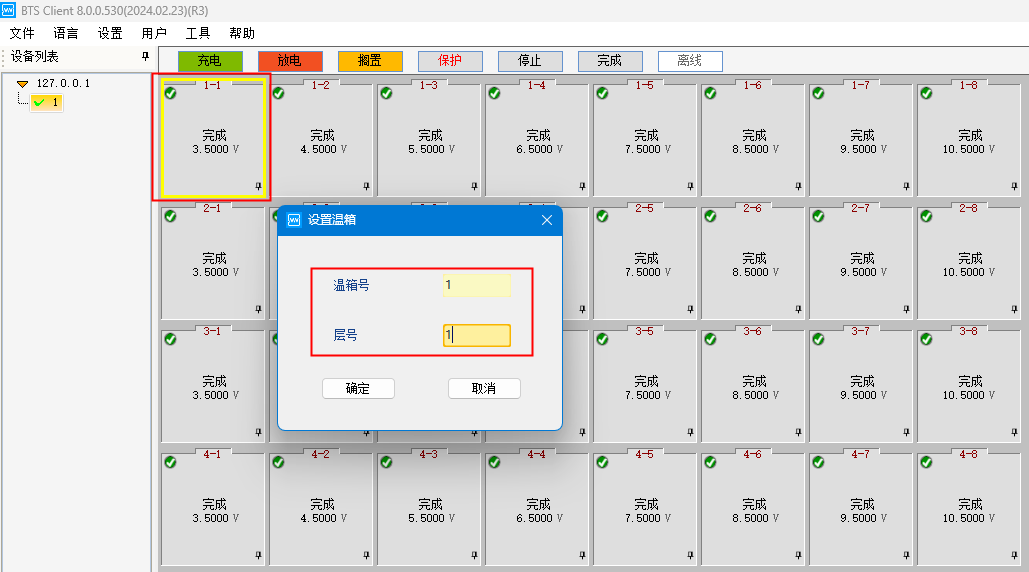Click the BTS Client app icon in title bar

pyautogui.click(x=8, y=10)
